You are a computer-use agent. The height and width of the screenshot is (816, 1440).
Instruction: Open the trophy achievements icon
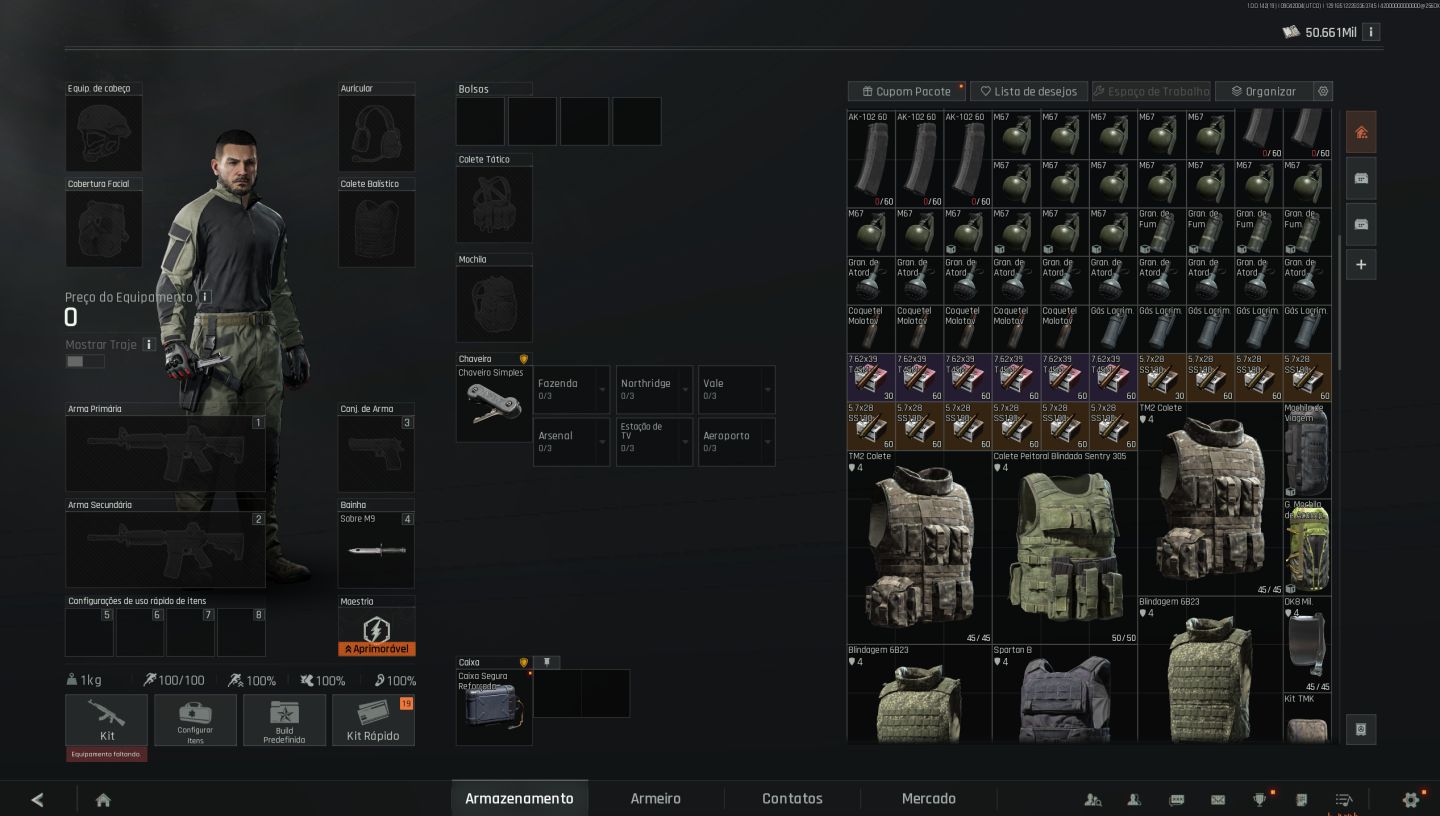point(1260,799)
